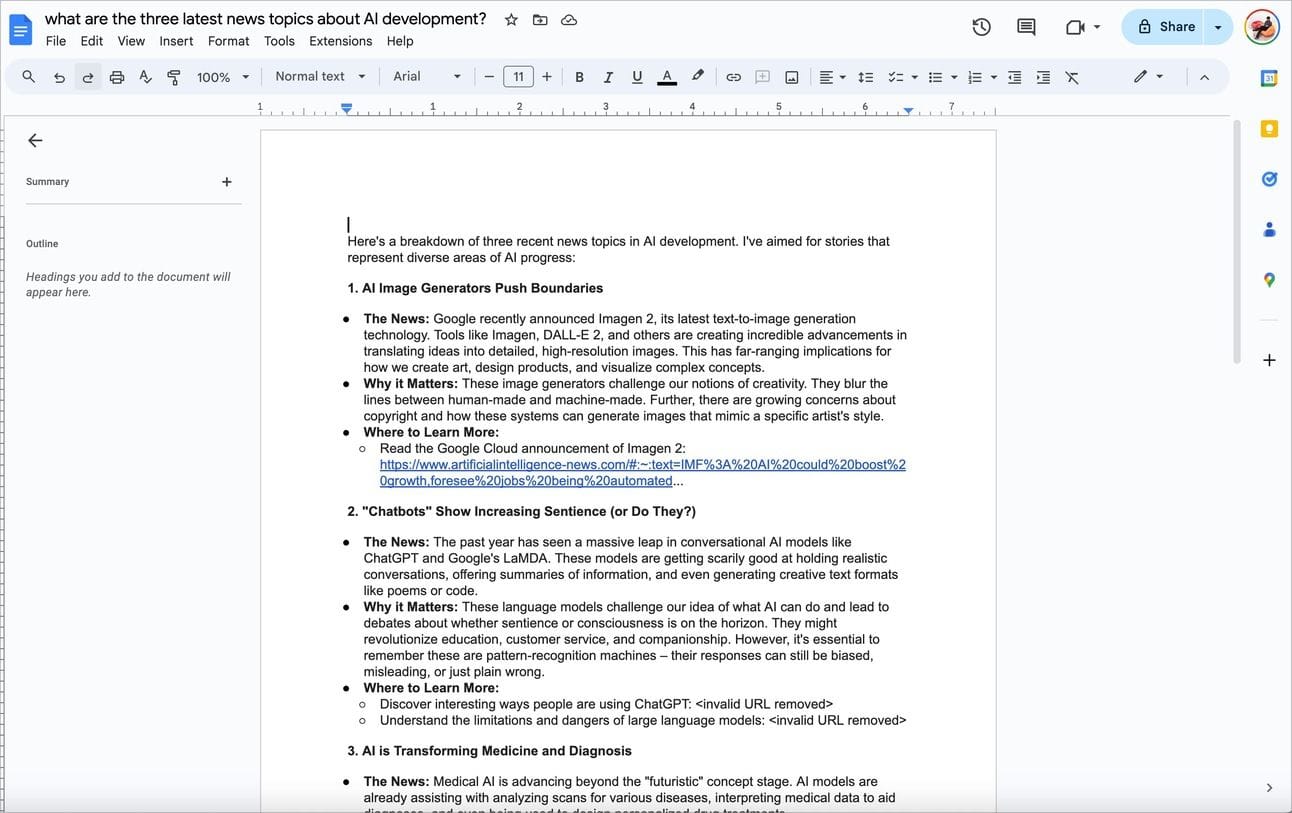1292x813 pixels.
Task: Increase the indent
Action: pyautogui.click(x=1043, y=77)
